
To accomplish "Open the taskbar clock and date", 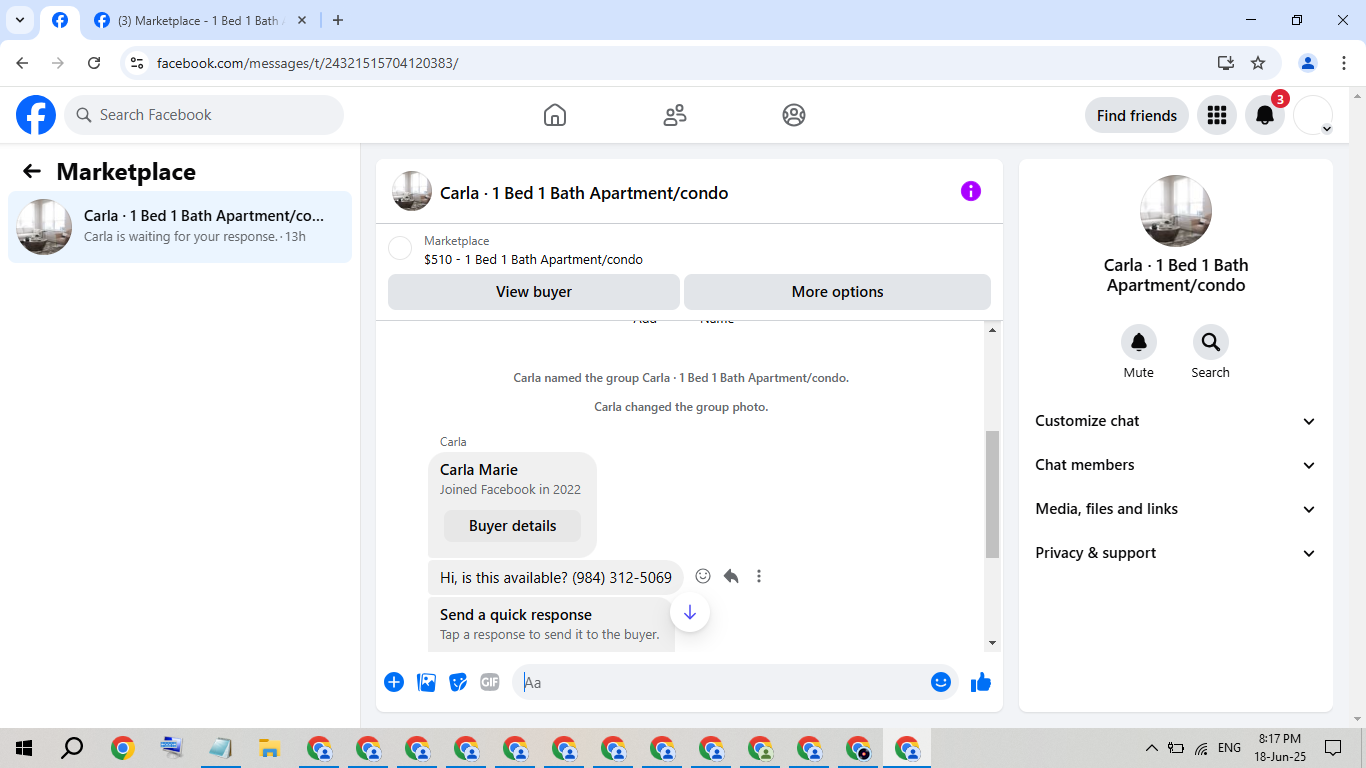I will click(x=1279, y=748).
